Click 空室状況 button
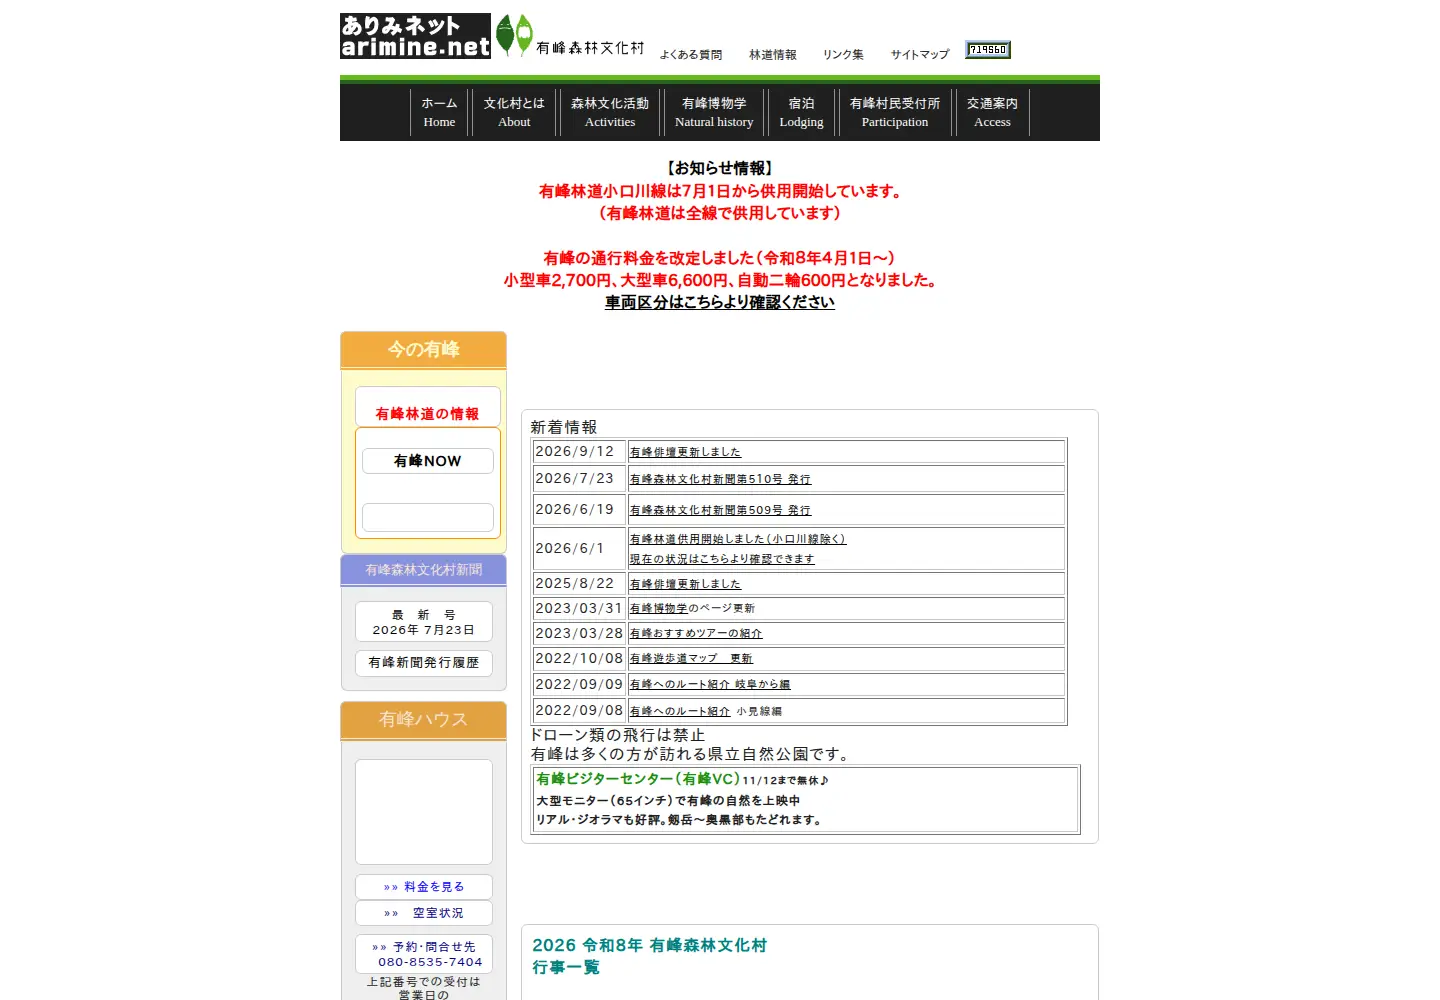 coord(424,913)
